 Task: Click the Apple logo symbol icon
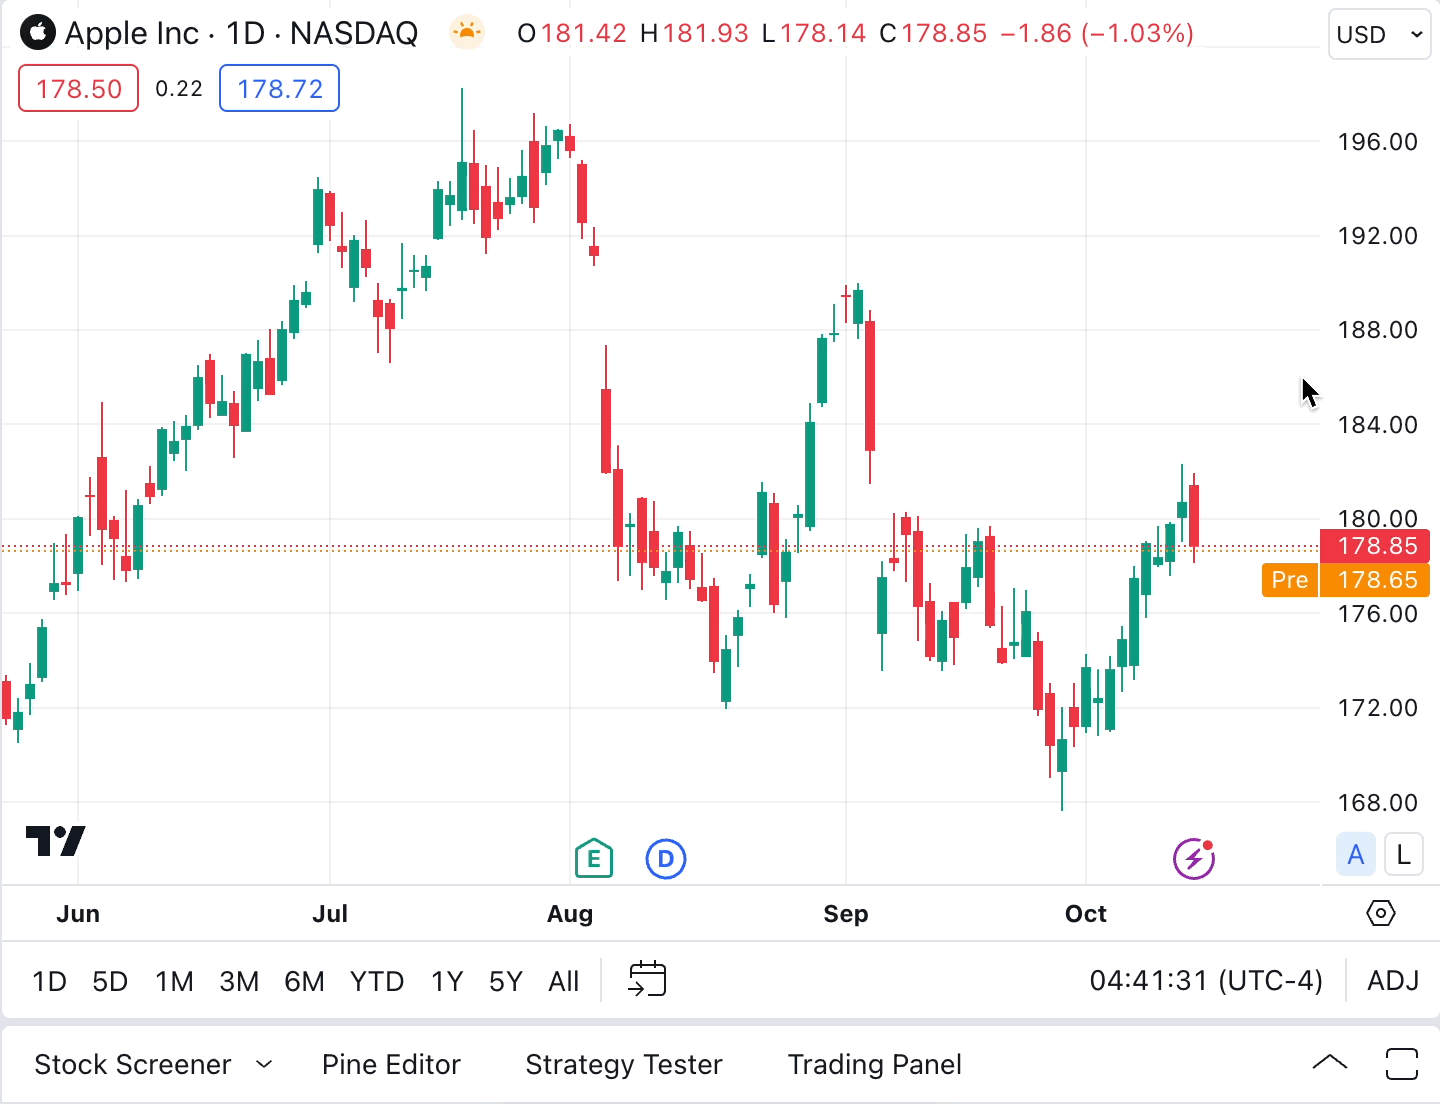[38, 33]
